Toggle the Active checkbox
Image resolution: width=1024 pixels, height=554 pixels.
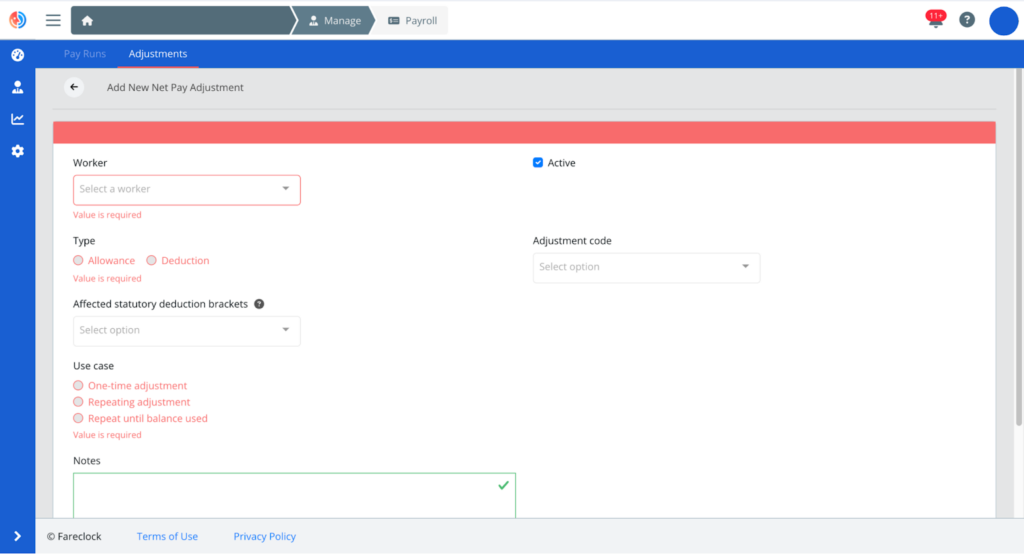[x=537, y=163]
